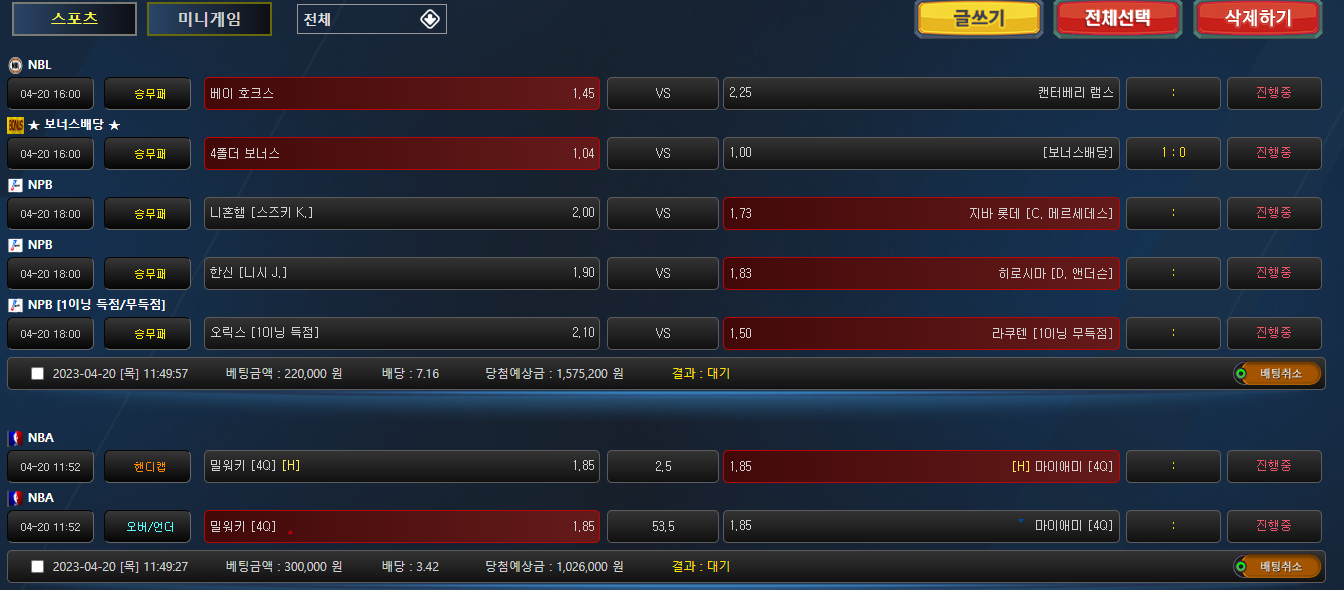1344x590 pixels.
Task: Click the second NBA logo icon
Action: [15, 497]
